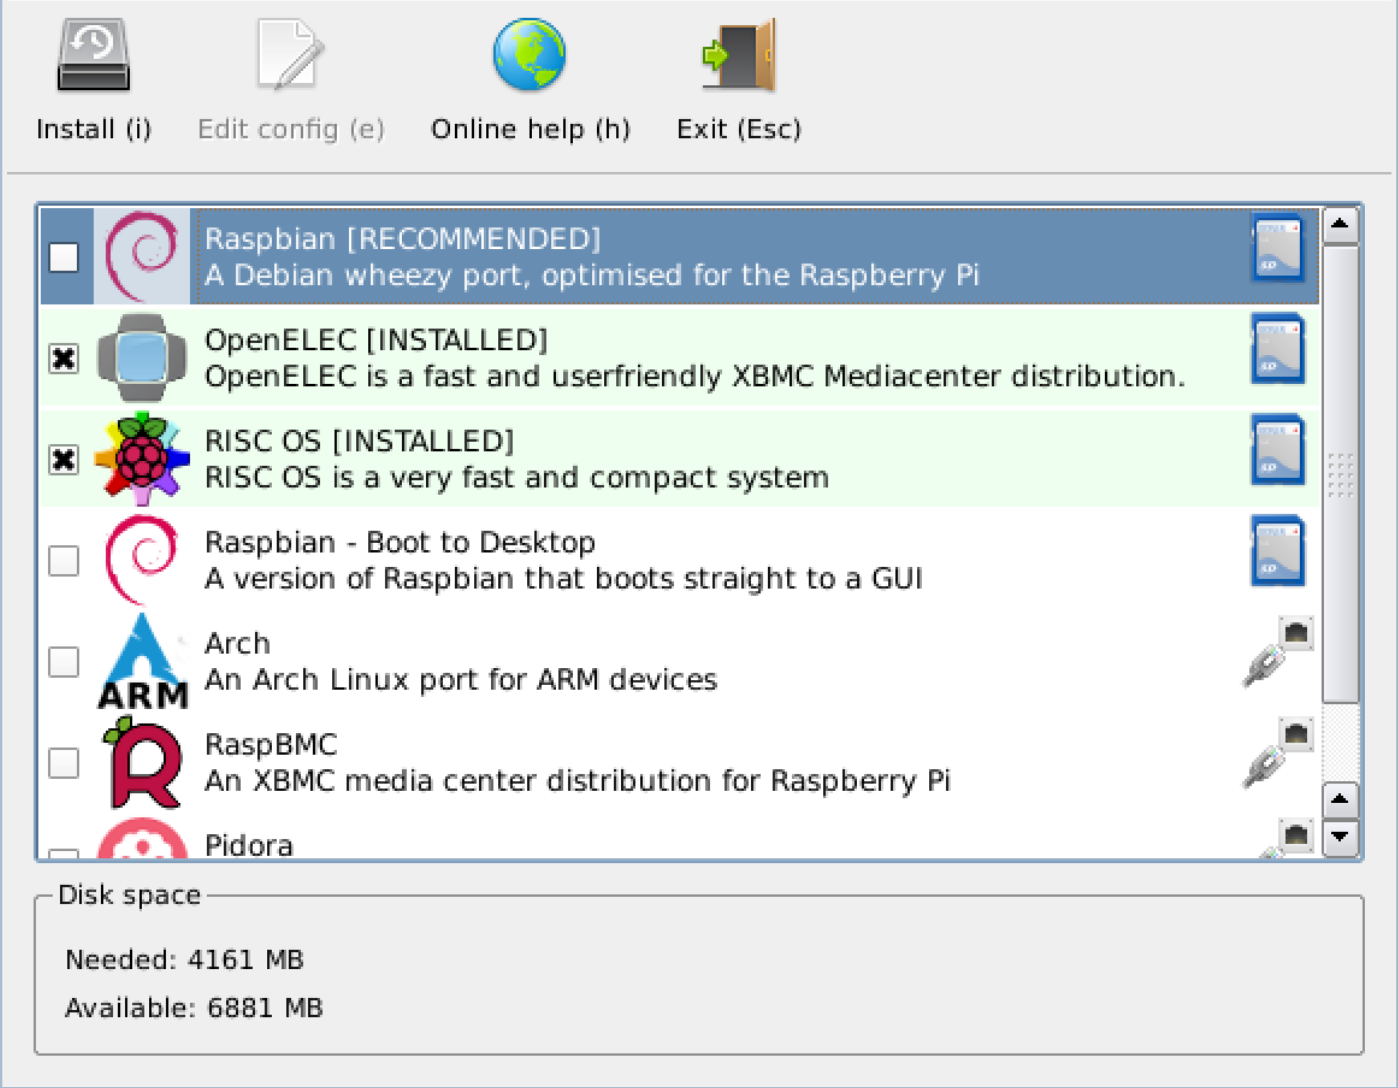Click the Install disk icon
The height and width of the screenshot is (1088, 1398).
click(94, 56)
